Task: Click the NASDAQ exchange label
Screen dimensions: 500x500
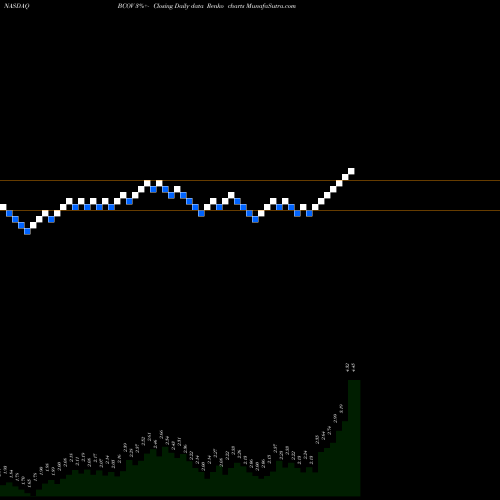Action: click(x=16, y=6)
